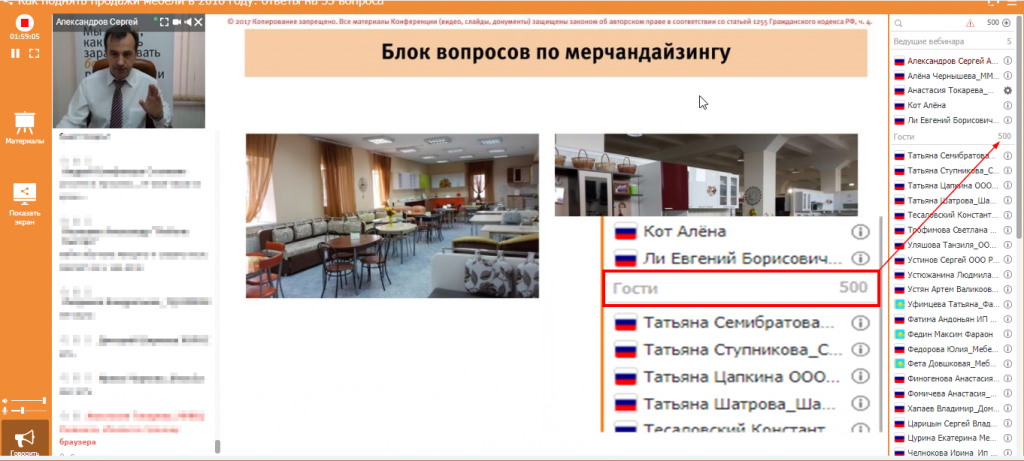Screen dimensions: 1024x461
Task: Pause the recording in the left sidebar
Action: point(16,53)
